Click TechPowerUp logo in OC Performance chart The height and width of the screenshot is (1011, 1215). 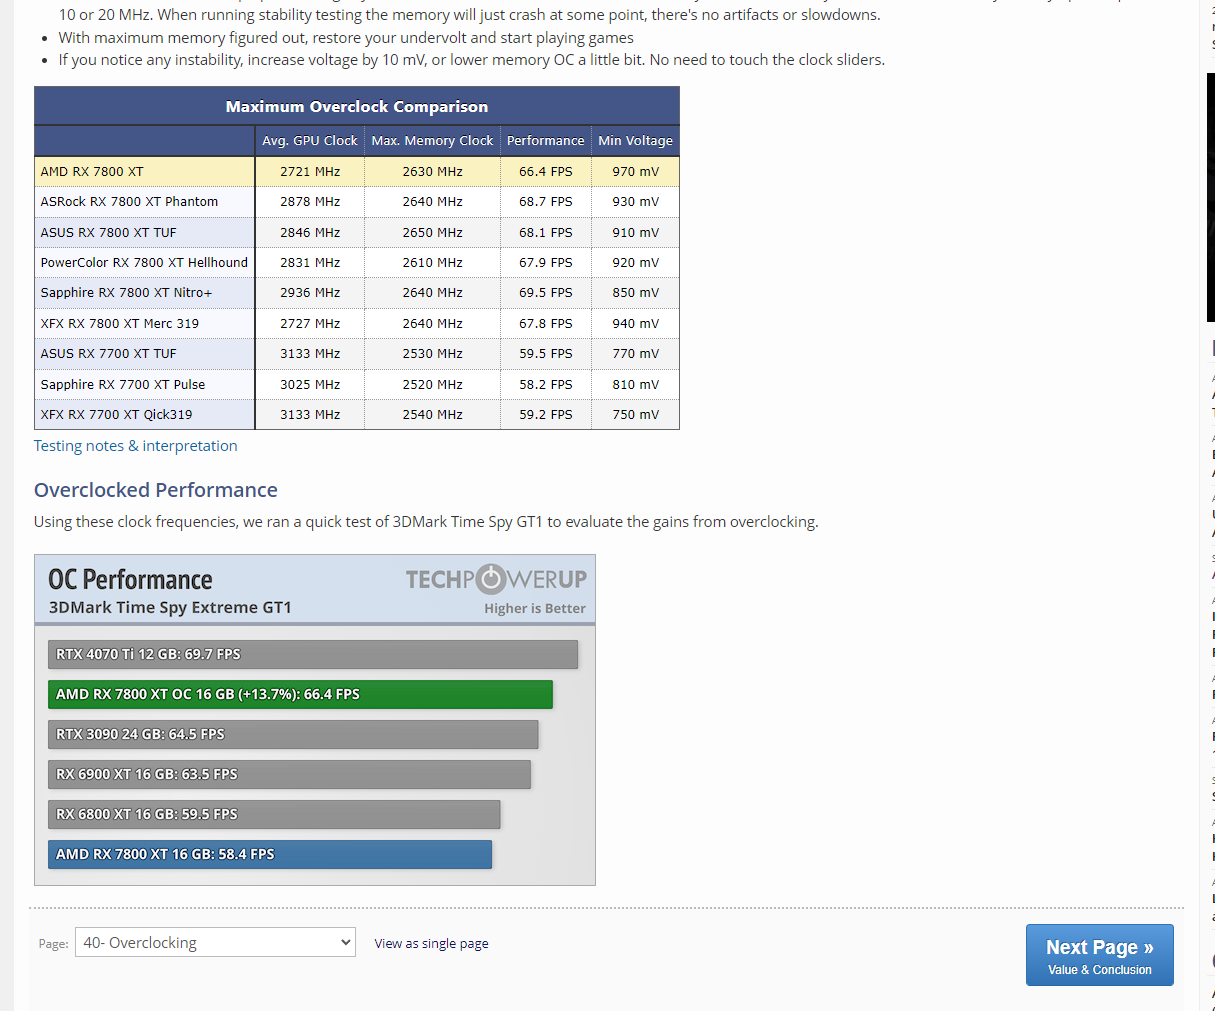tap(496, 579)
